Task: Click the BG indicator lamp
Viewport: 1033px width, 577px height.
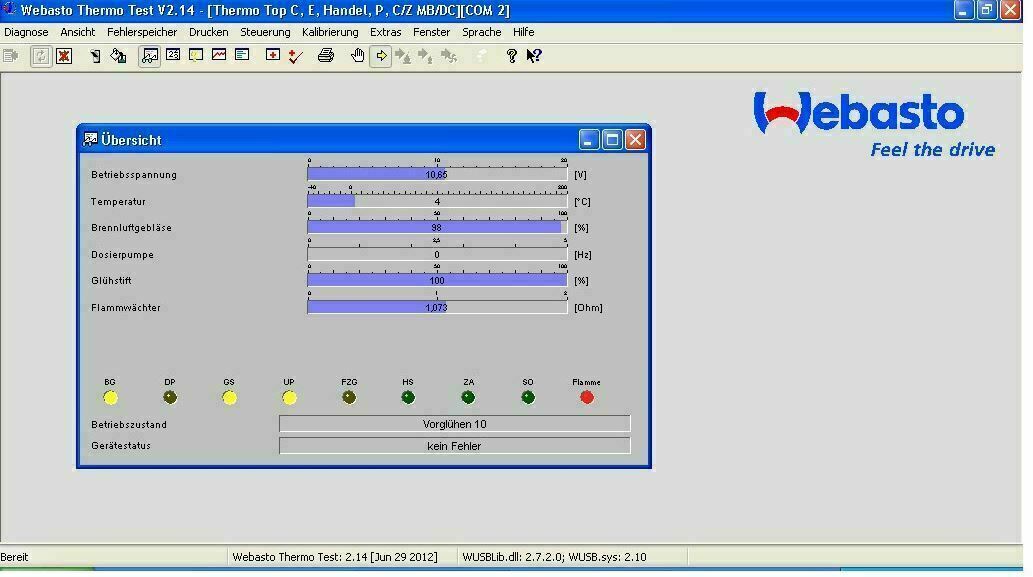Action: (110, 397)
